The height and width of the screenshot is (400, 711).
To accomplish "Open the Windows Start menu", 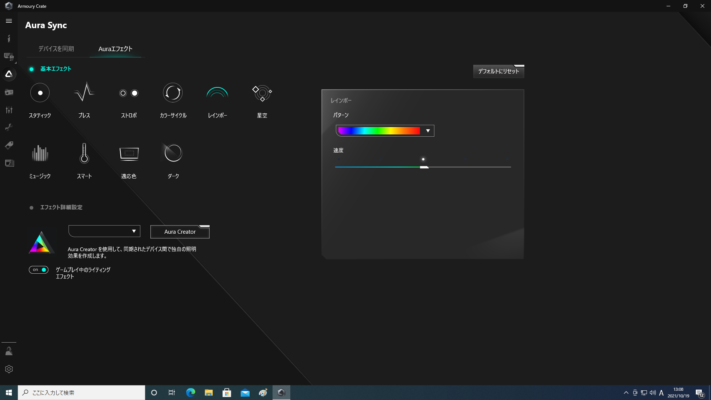I will tap(9, 392).
